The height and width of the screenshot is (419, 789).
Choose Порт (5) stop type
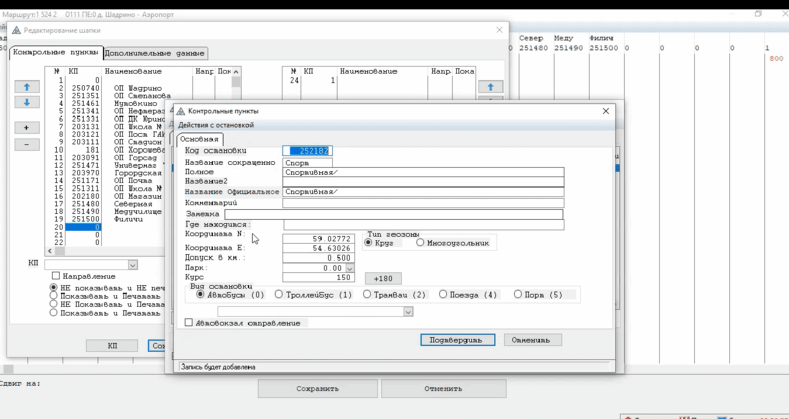pyautogui.click(x=518, y=295)
